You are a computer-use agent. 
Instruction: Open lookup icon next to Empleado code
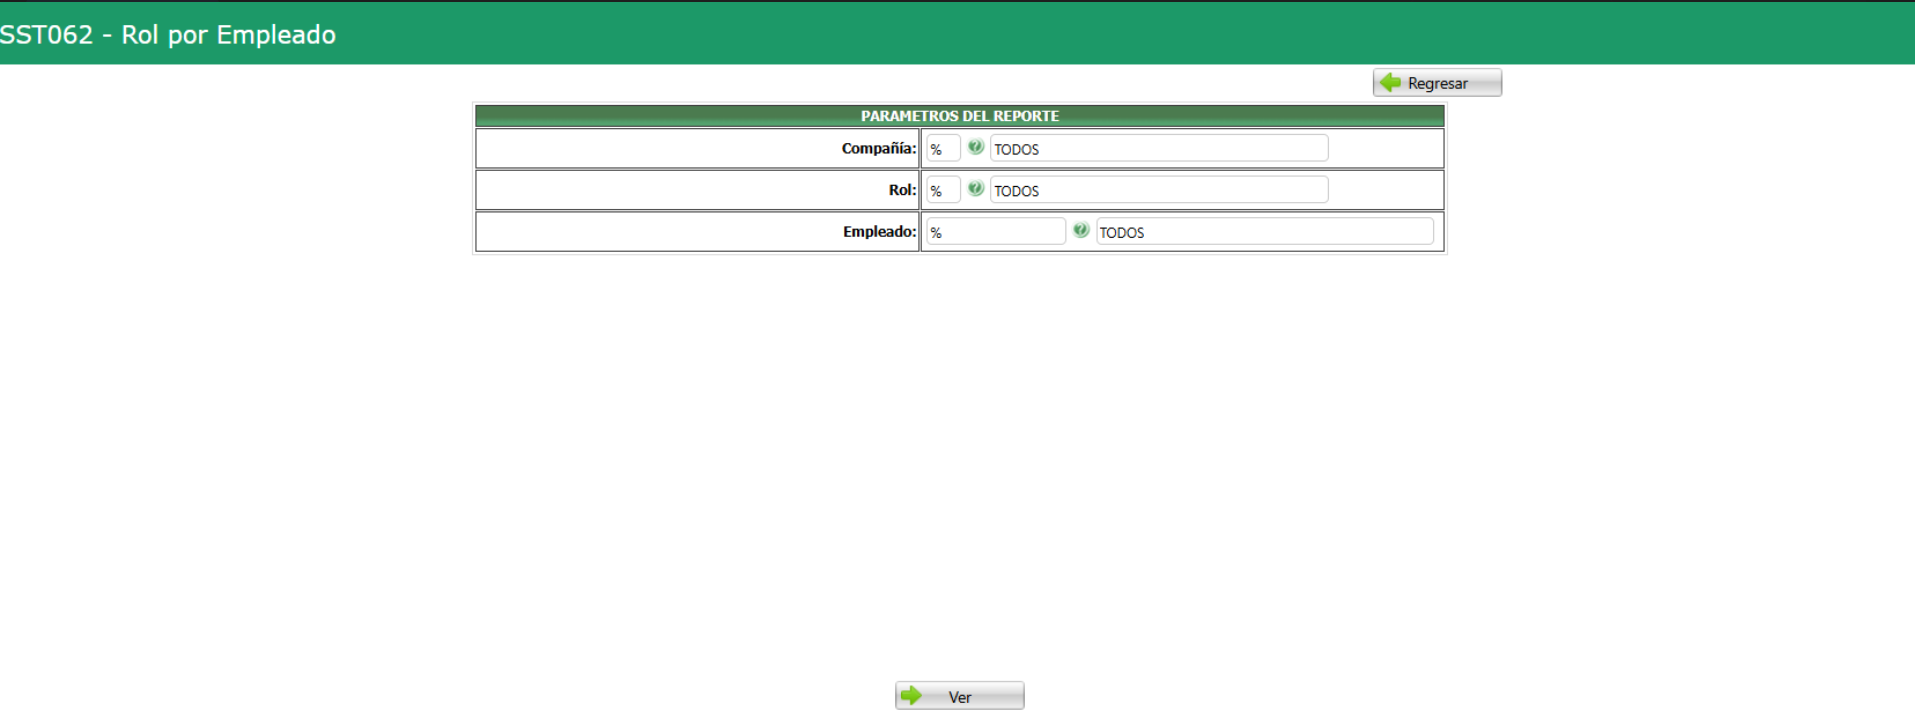[1081, 231]
